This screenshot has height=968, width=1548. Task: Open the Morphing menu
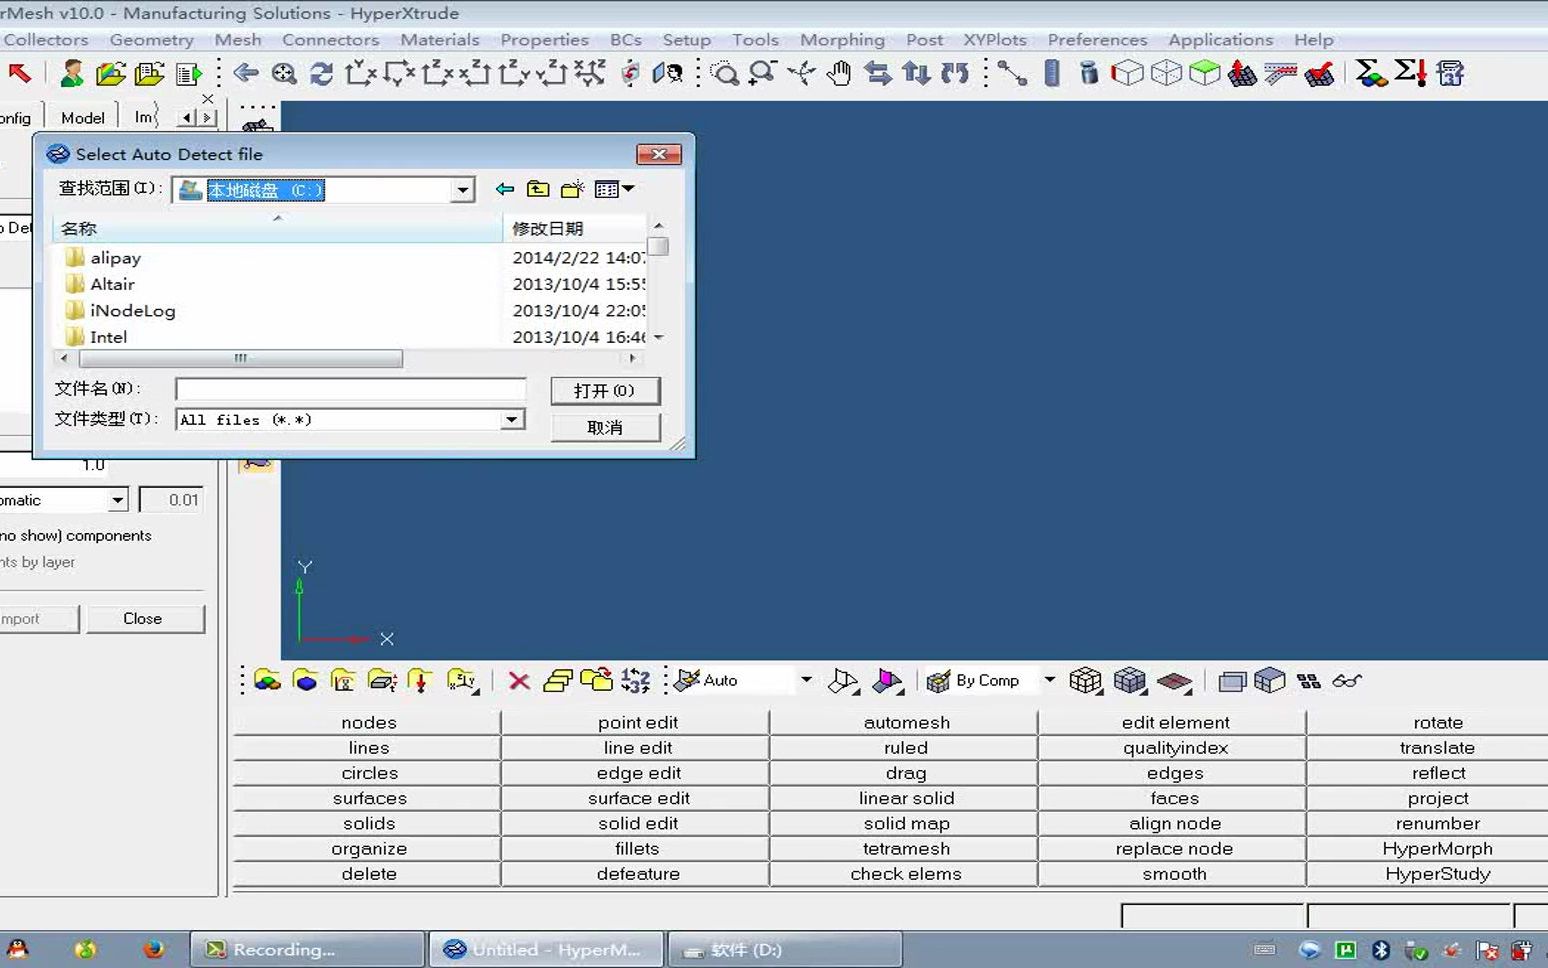[x=842, y=40]
